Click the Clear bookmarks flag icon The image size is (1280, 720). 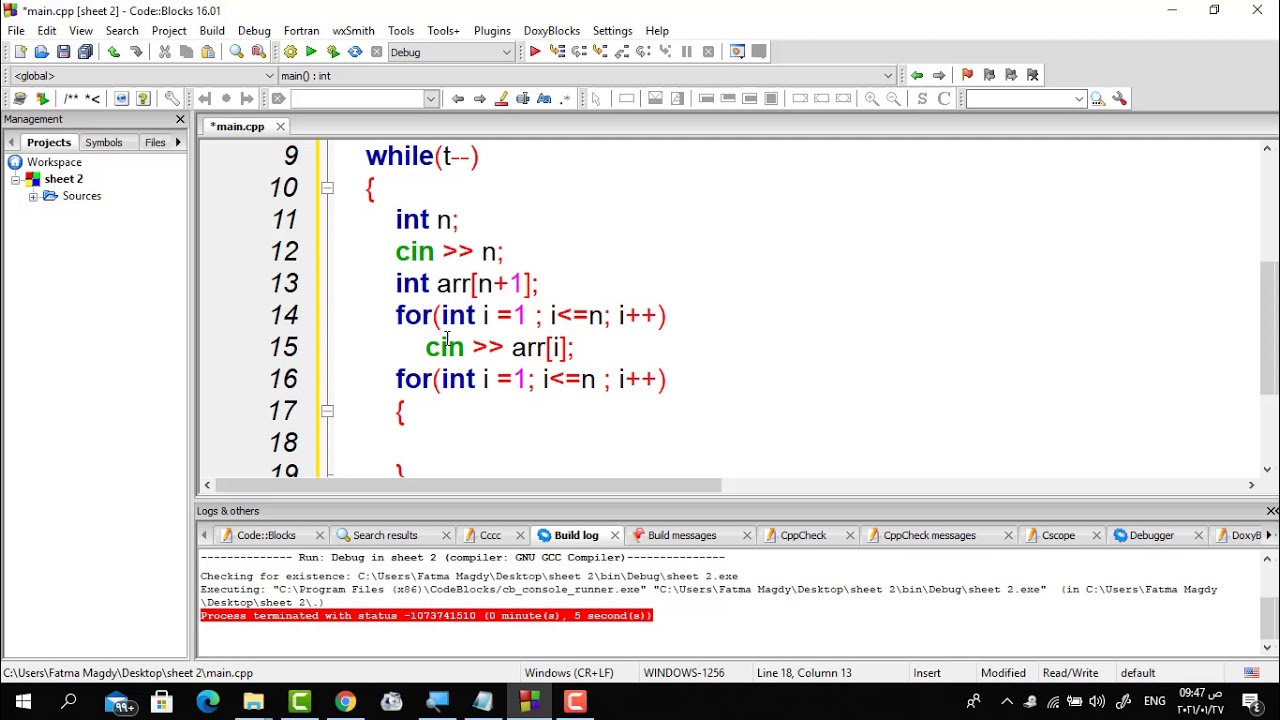[x=1033, y=75]
